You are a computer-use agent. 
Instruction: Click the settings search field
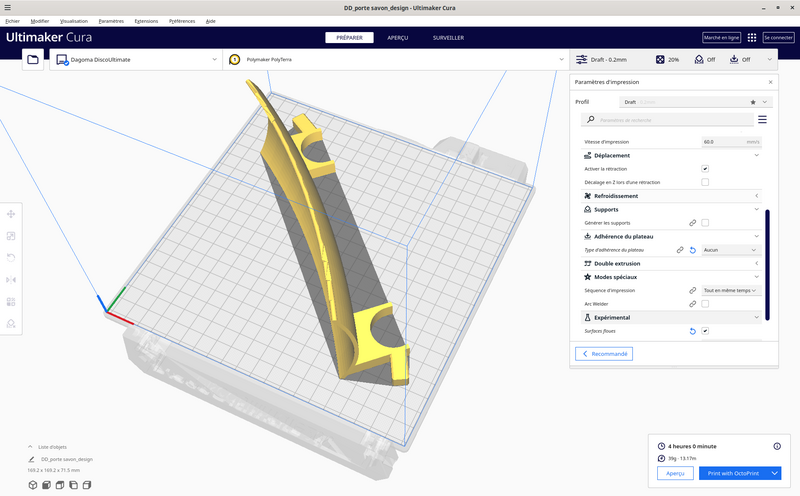[667, 120]
